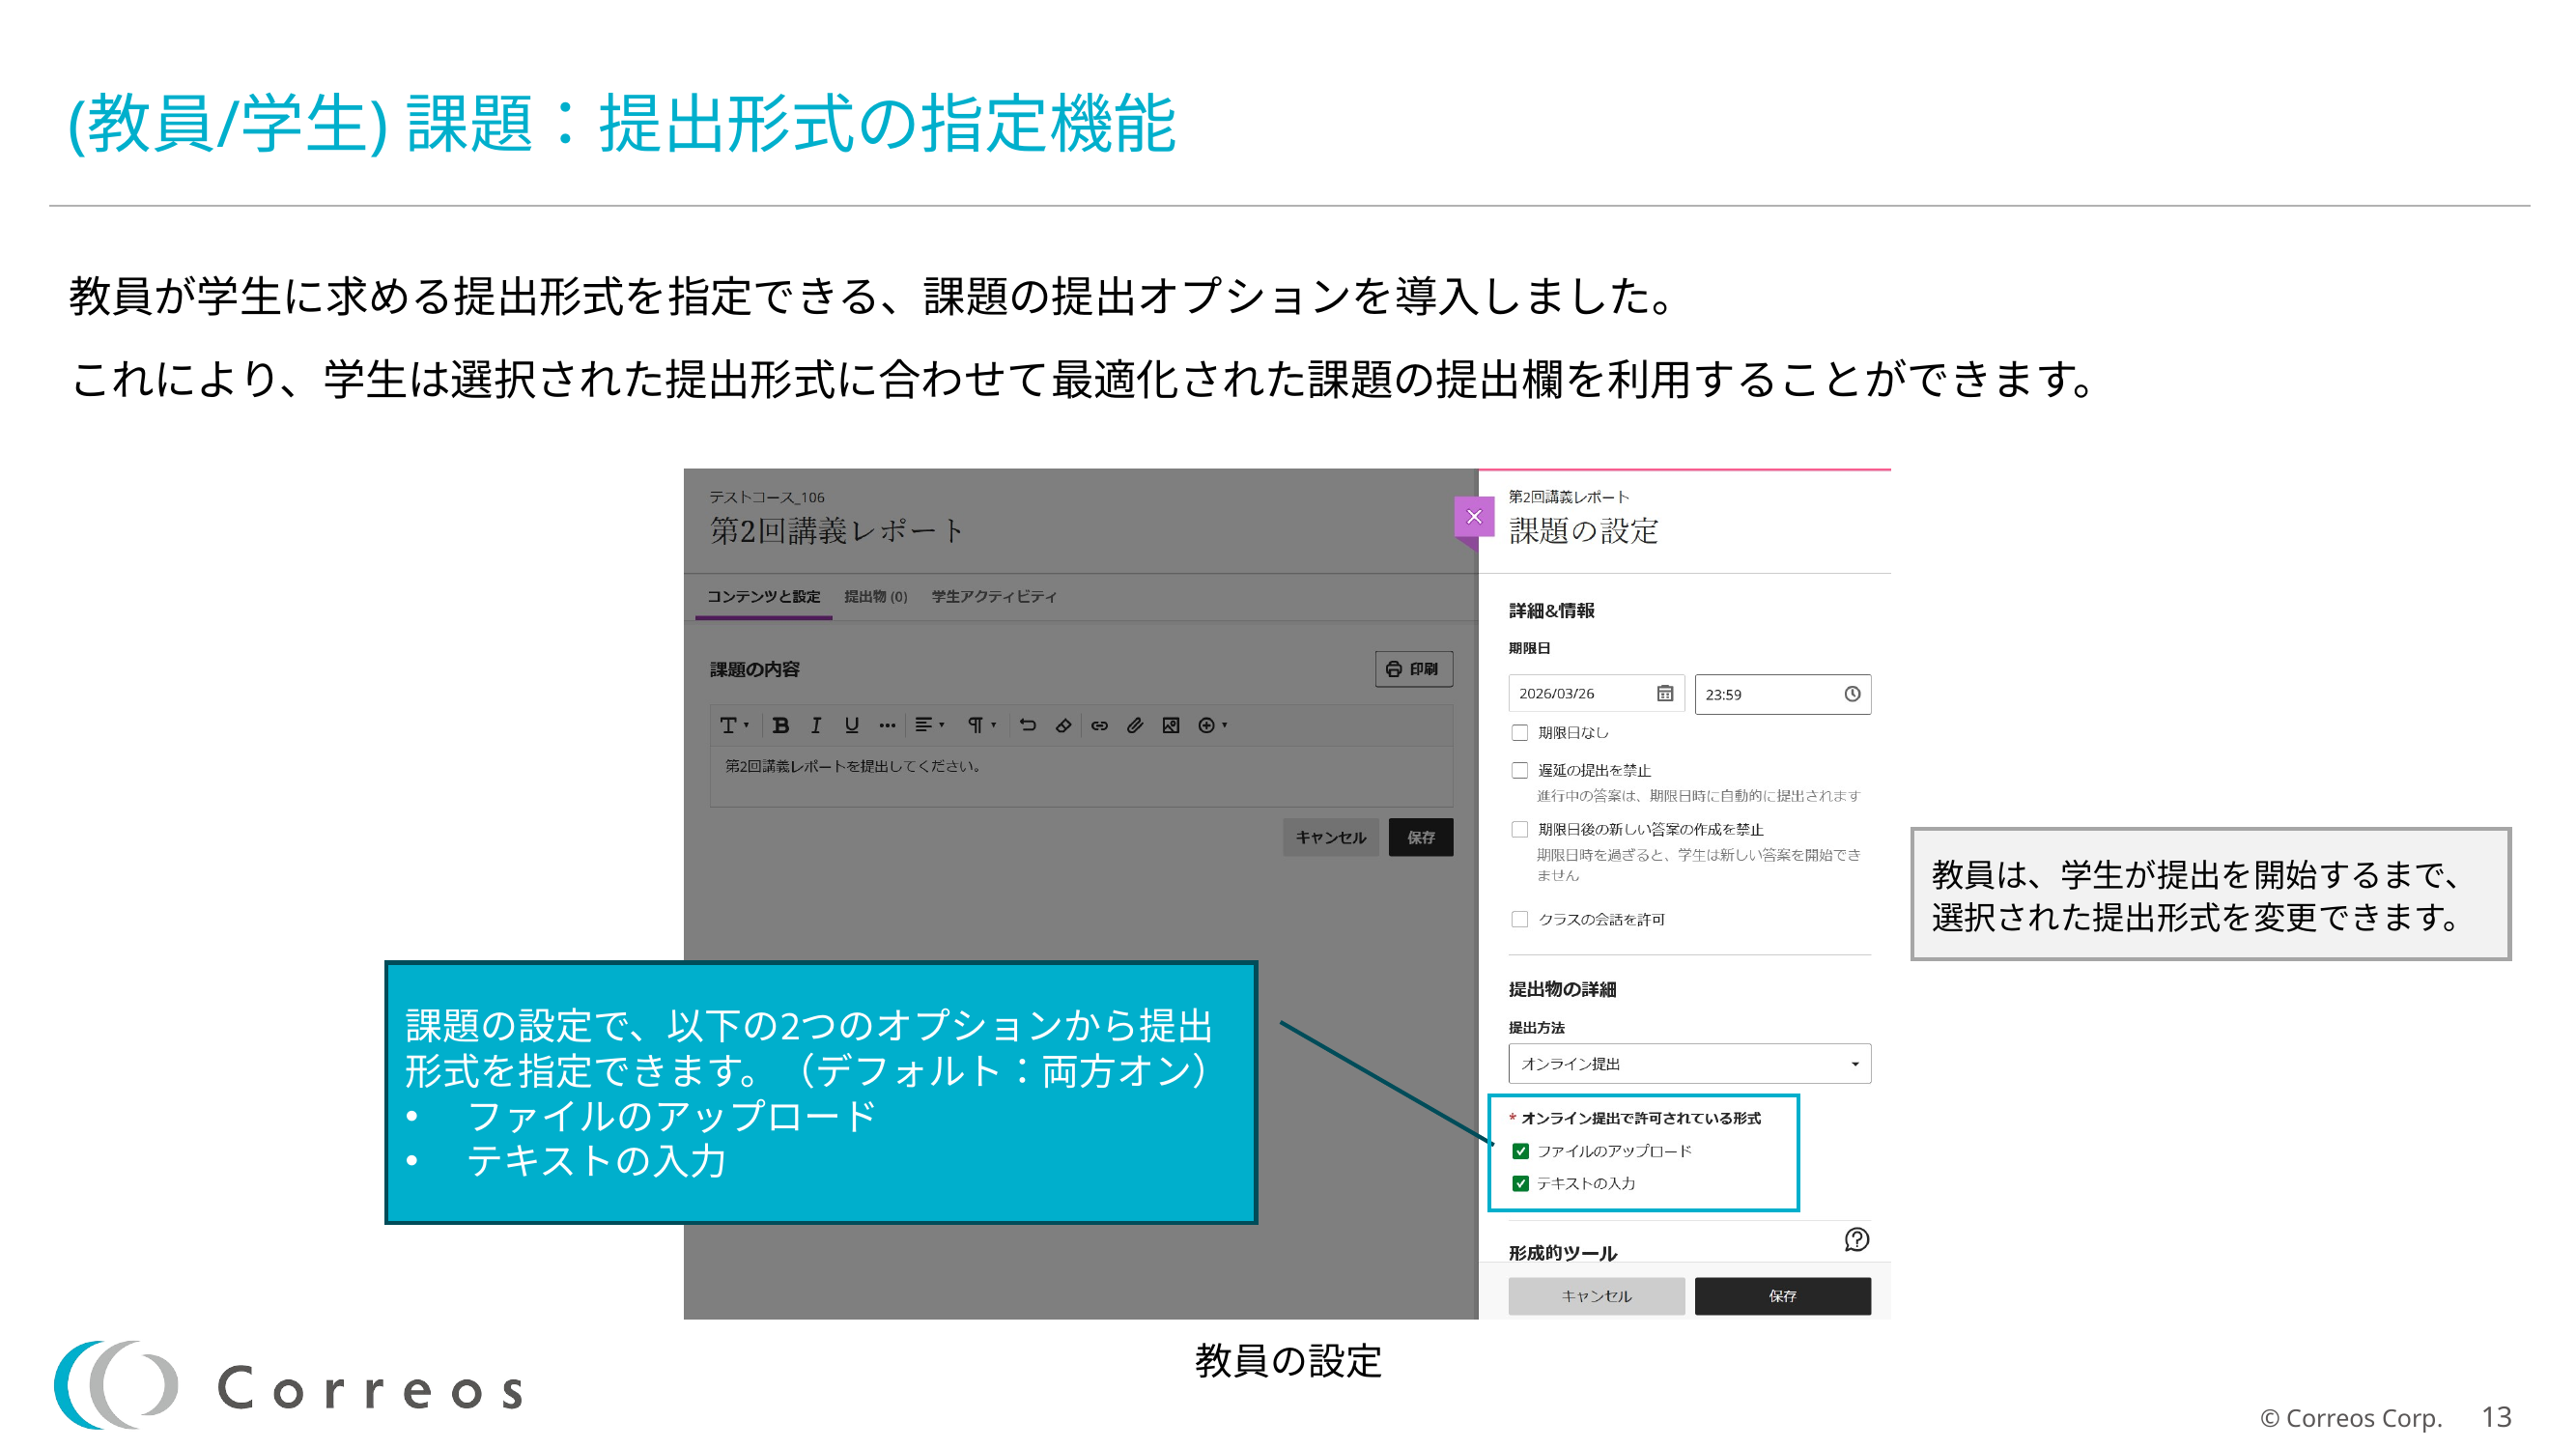Click the insert image icon
2576x1449 pixels.
coord(1171,726)
